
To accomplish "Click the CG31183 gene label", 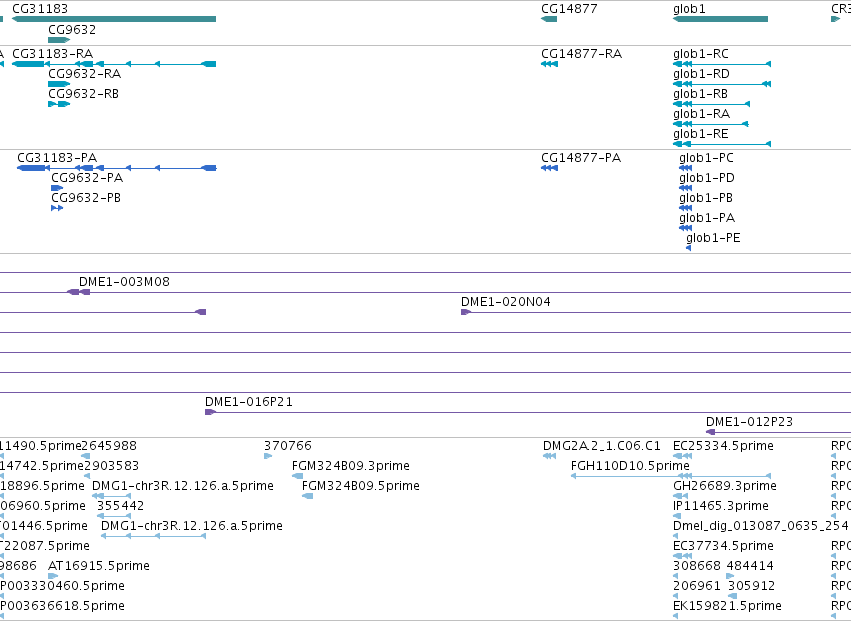I will coord(40,9).
